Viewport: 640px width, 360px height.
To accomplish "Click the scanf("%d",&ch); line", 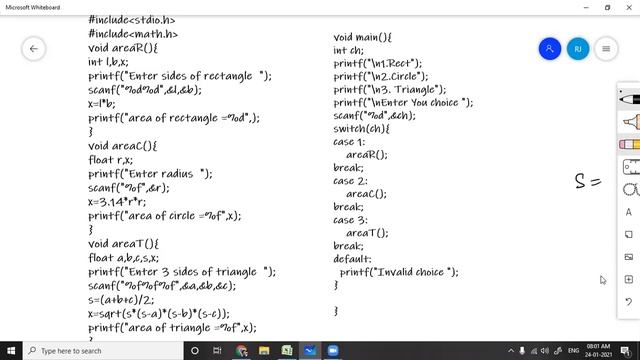I will click(374, 116).
